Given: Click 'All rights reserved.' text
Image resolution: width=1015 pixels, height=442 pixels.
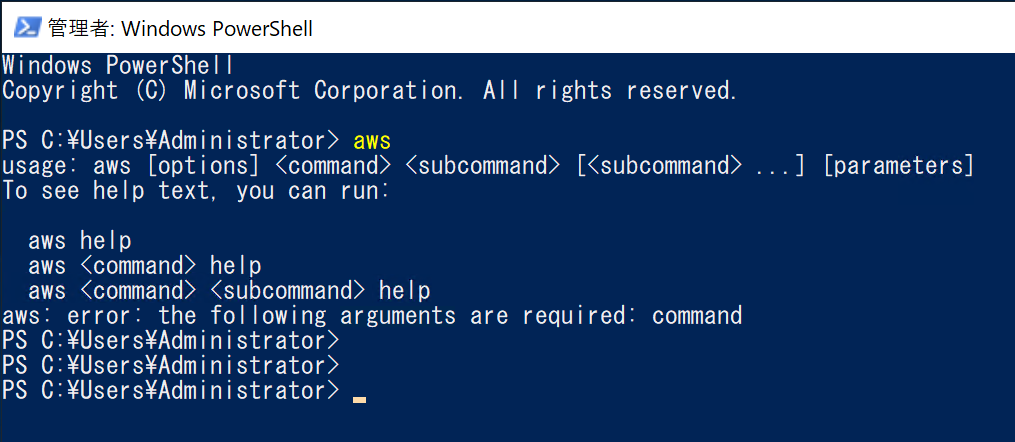Looking at the screenshot, I should [x=610, y=91].
